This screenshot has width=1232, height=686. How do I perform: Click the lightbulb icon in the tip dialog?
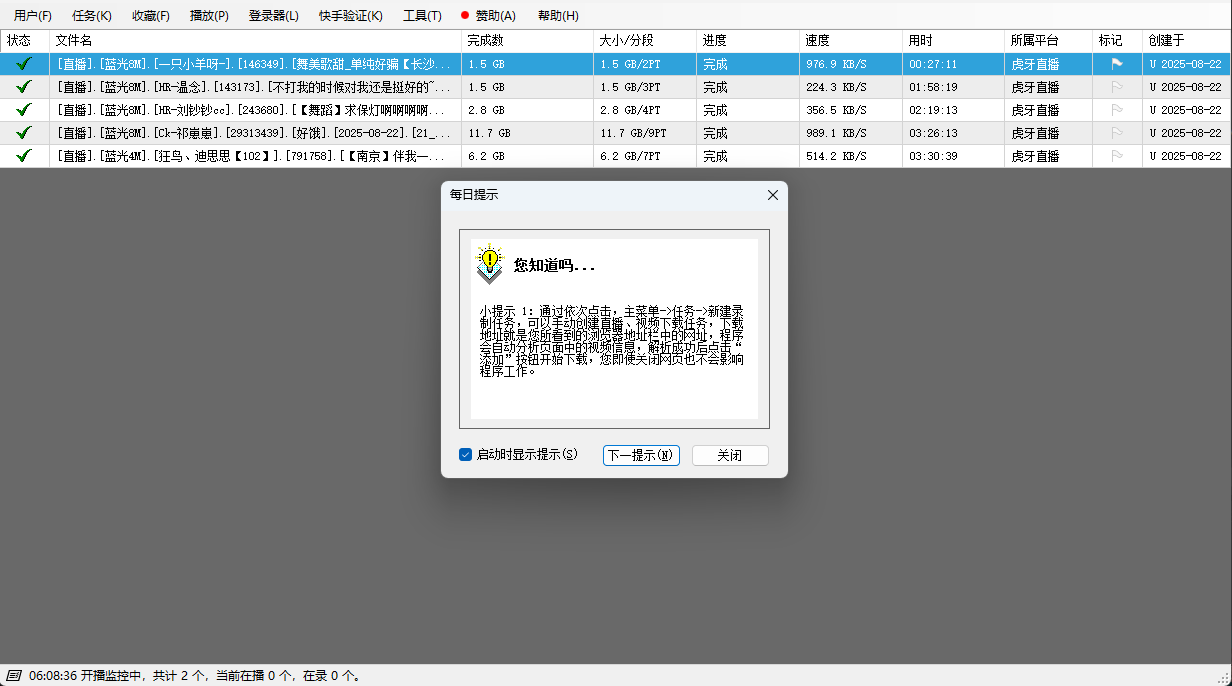[489, 262]
